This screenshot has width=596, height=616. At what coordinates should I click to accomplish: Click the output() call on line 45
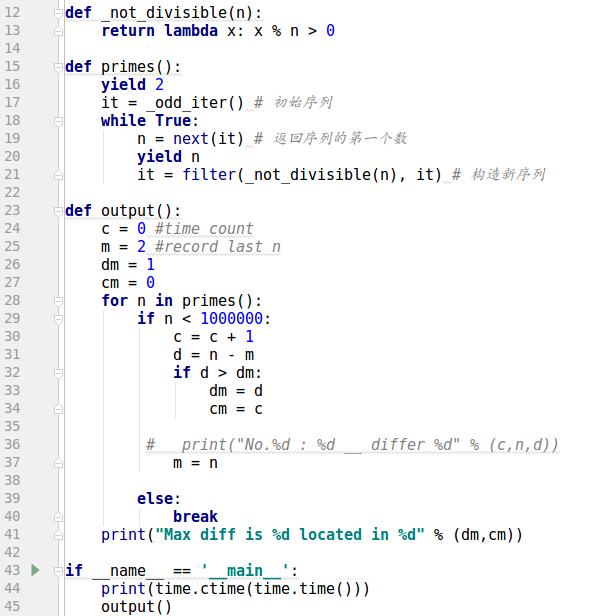(x=136, y=607)
